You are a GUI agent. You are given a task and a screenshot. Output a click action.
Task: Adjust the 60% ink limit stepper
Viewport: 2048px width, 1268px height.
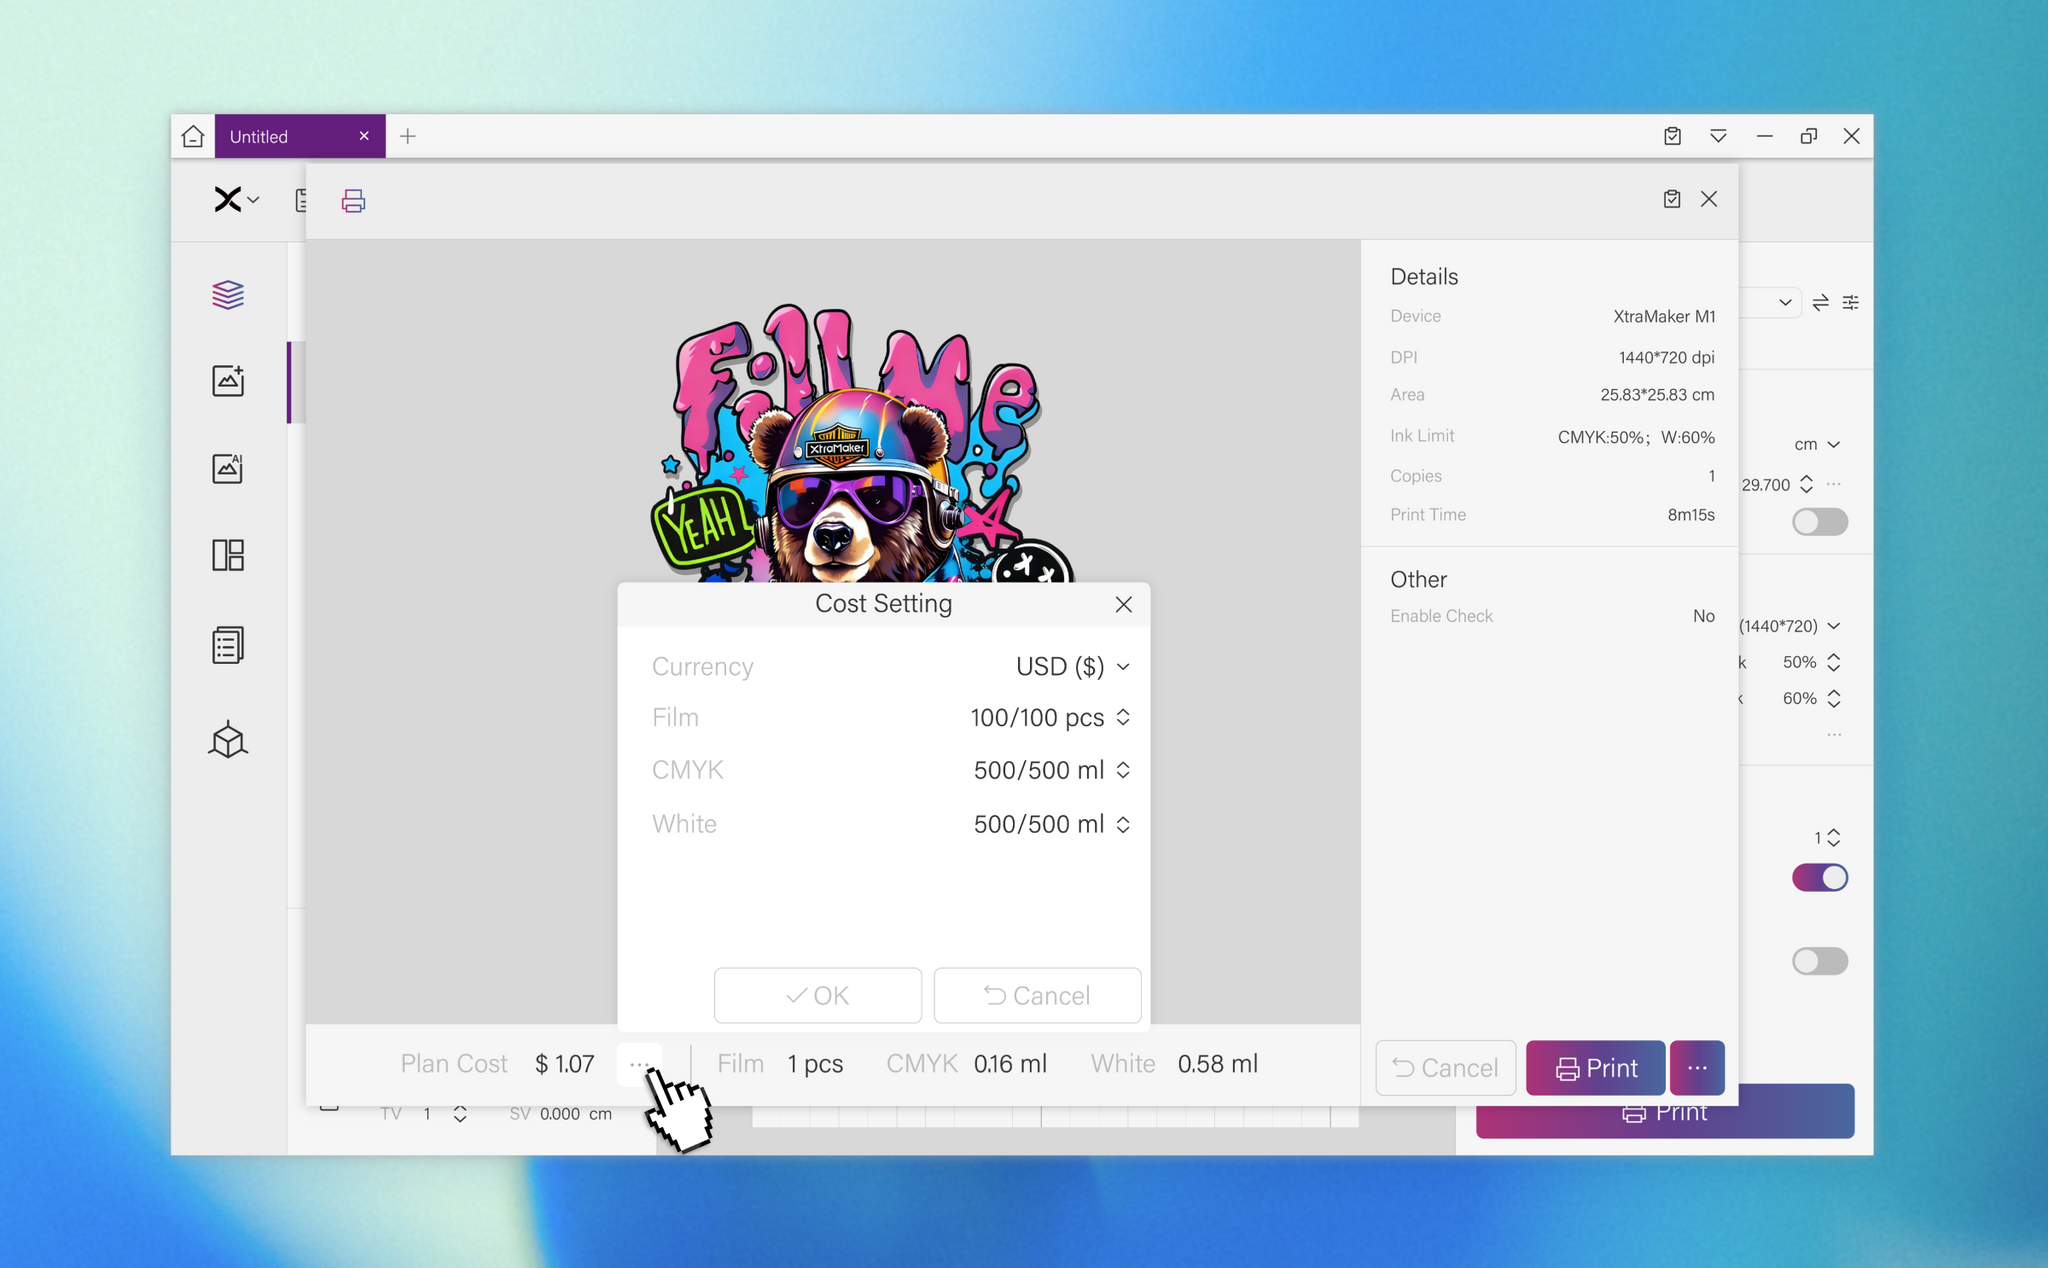(x=1834, y=698)
